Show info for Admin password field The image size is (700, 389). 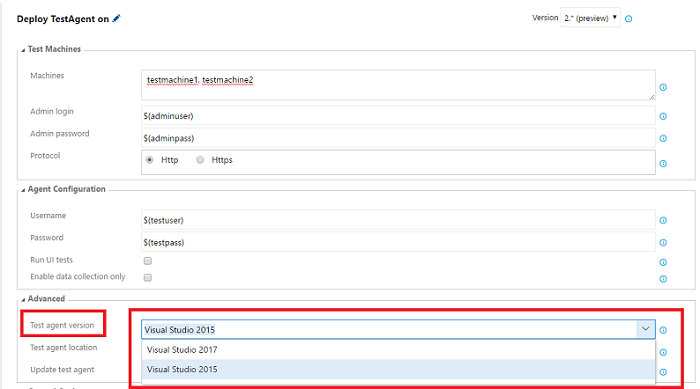click(663, 138)
